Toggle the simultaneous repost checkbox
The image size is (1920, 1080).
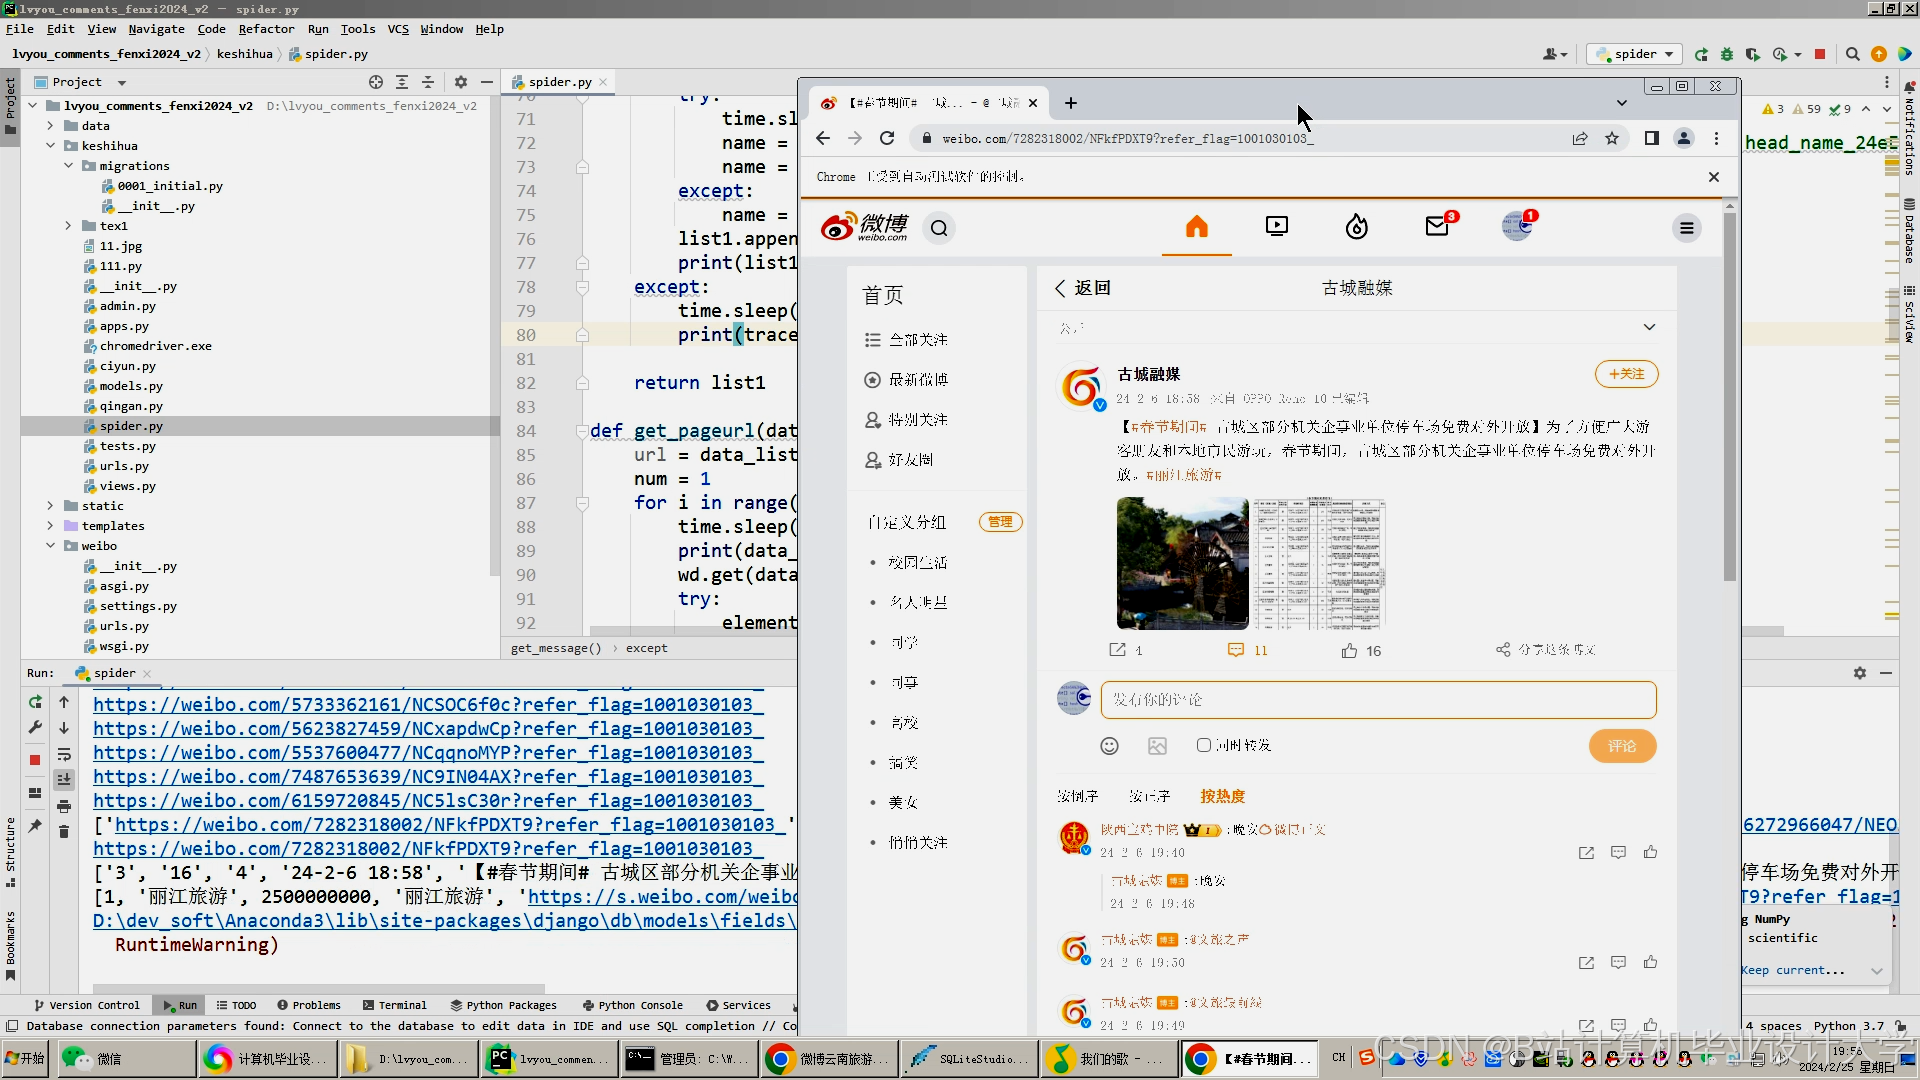click(1204, 745)
